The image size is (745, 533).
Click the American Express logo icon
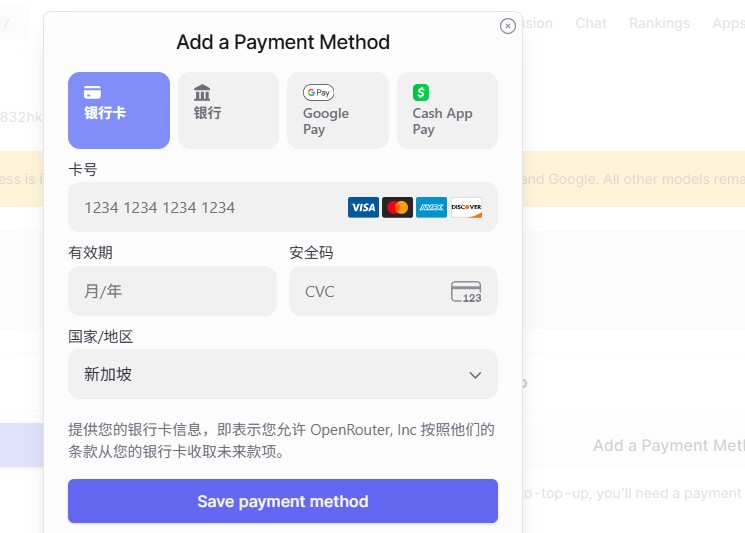(x=431, y=207)
